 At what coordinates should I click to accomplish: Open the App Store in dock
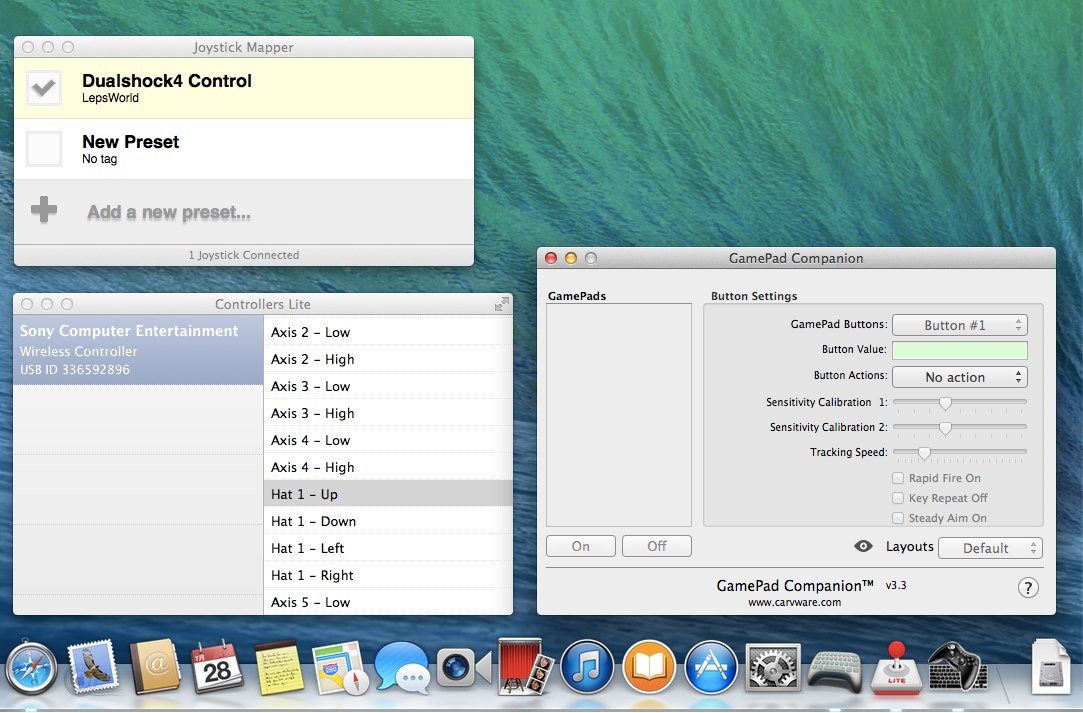click(x=711, y=667)
